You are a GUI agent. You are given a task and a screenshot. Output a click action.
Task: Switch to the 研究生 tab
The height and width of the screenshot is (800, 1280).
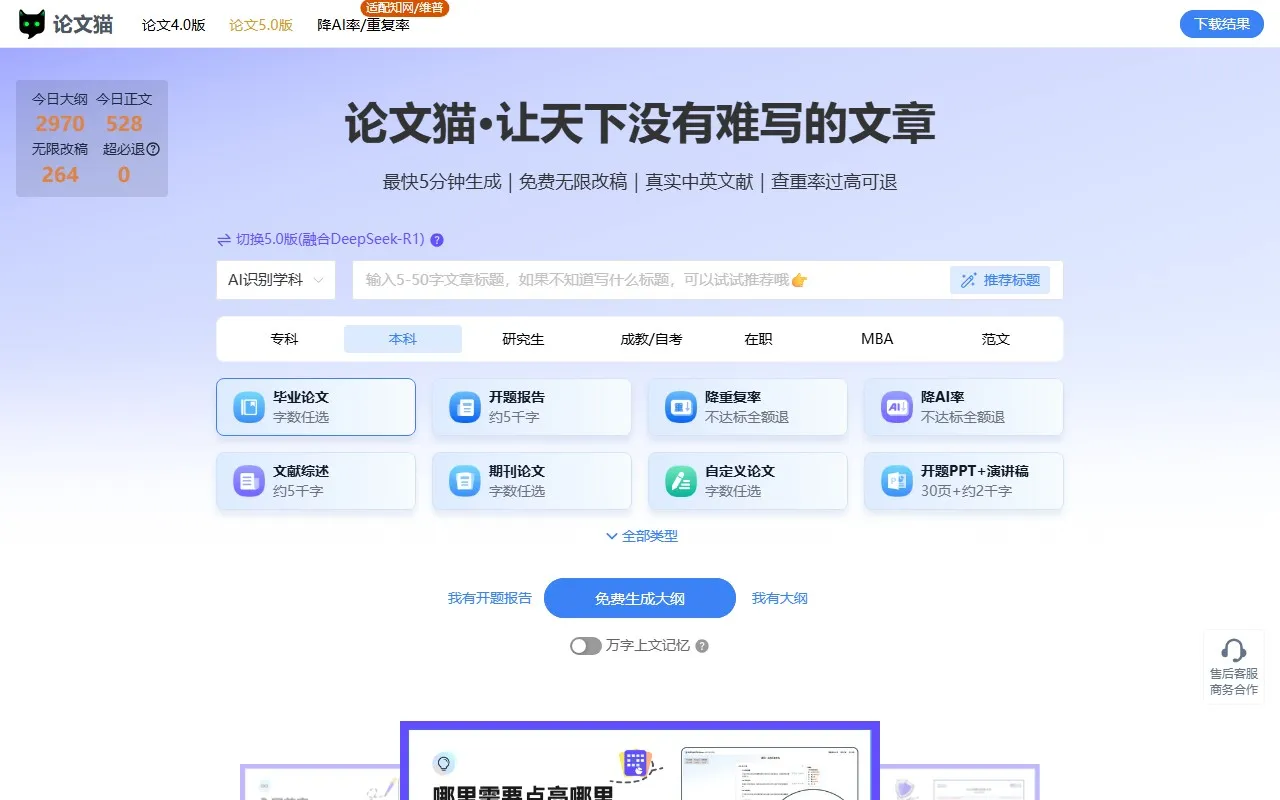click(x=521, y=339)
